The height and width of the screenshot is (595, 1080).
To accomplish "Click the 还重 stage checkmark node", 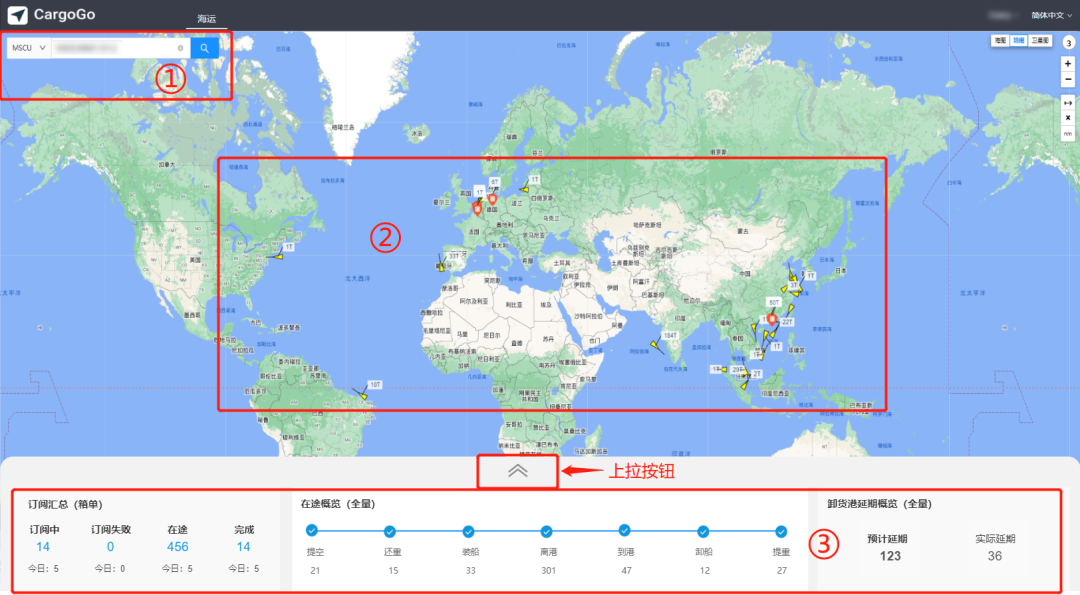I will (x=390, y=531).
